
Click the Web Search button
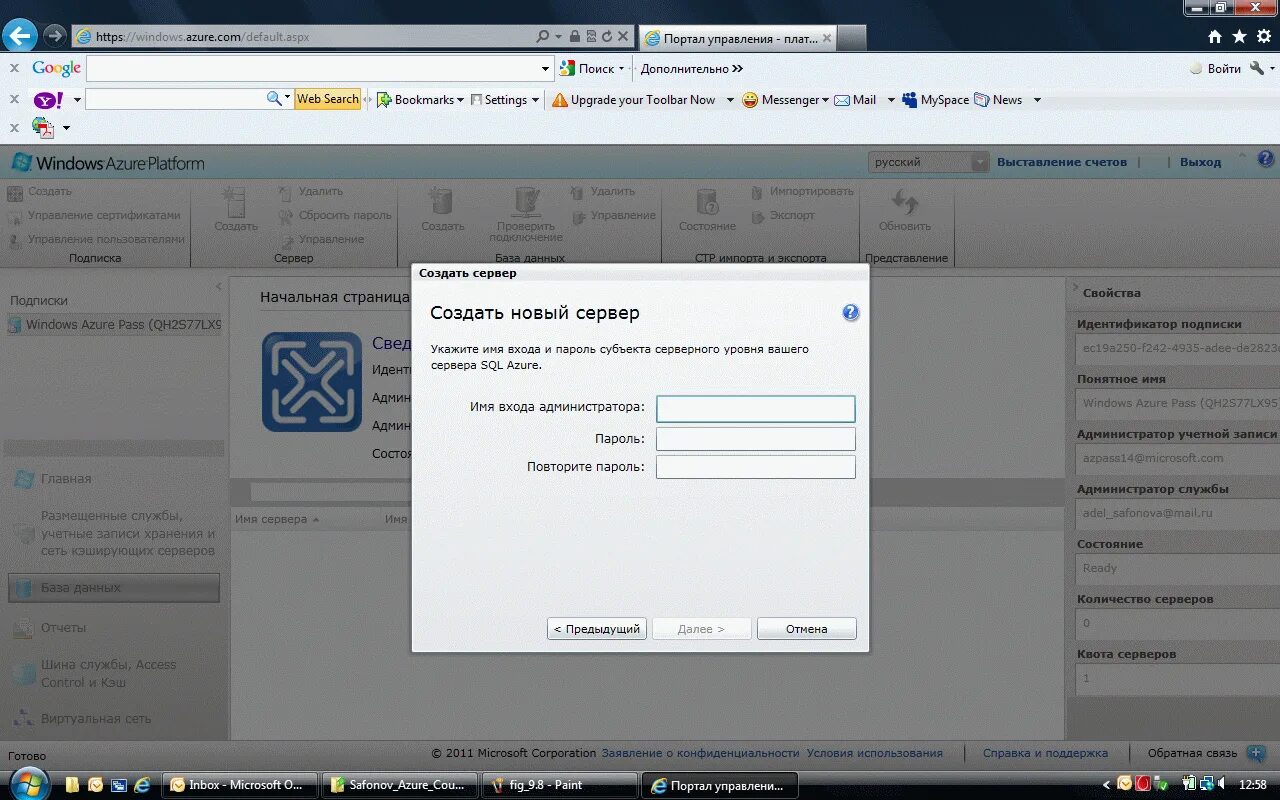pos(327,99)
